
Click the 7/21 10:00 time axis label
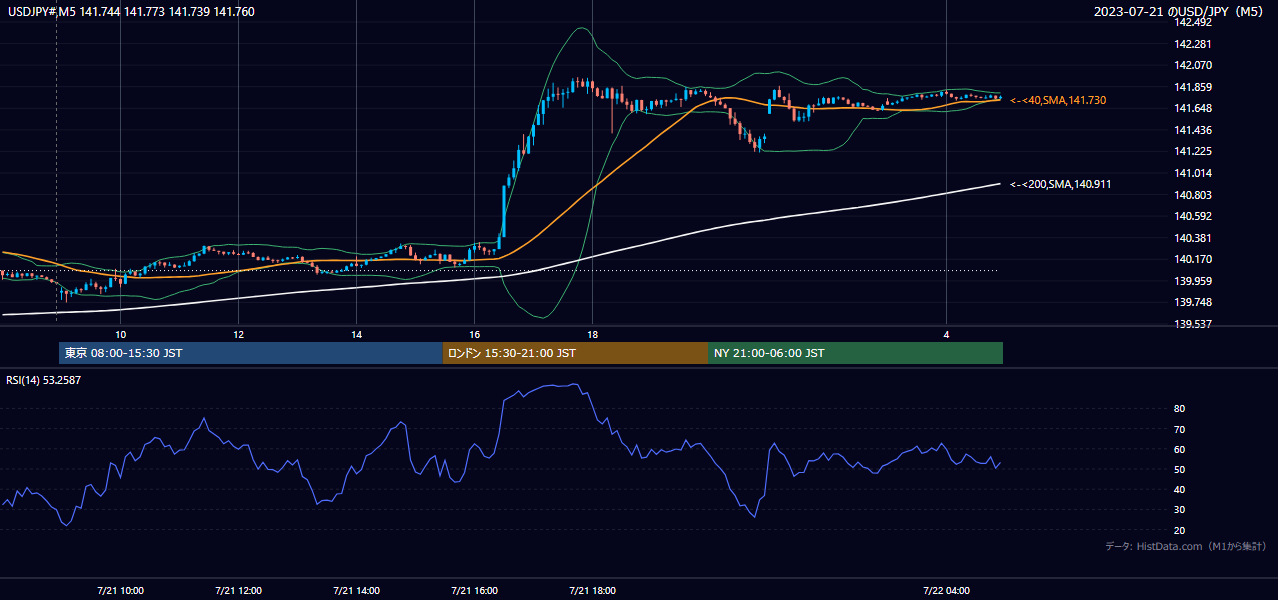click(120, 590)
